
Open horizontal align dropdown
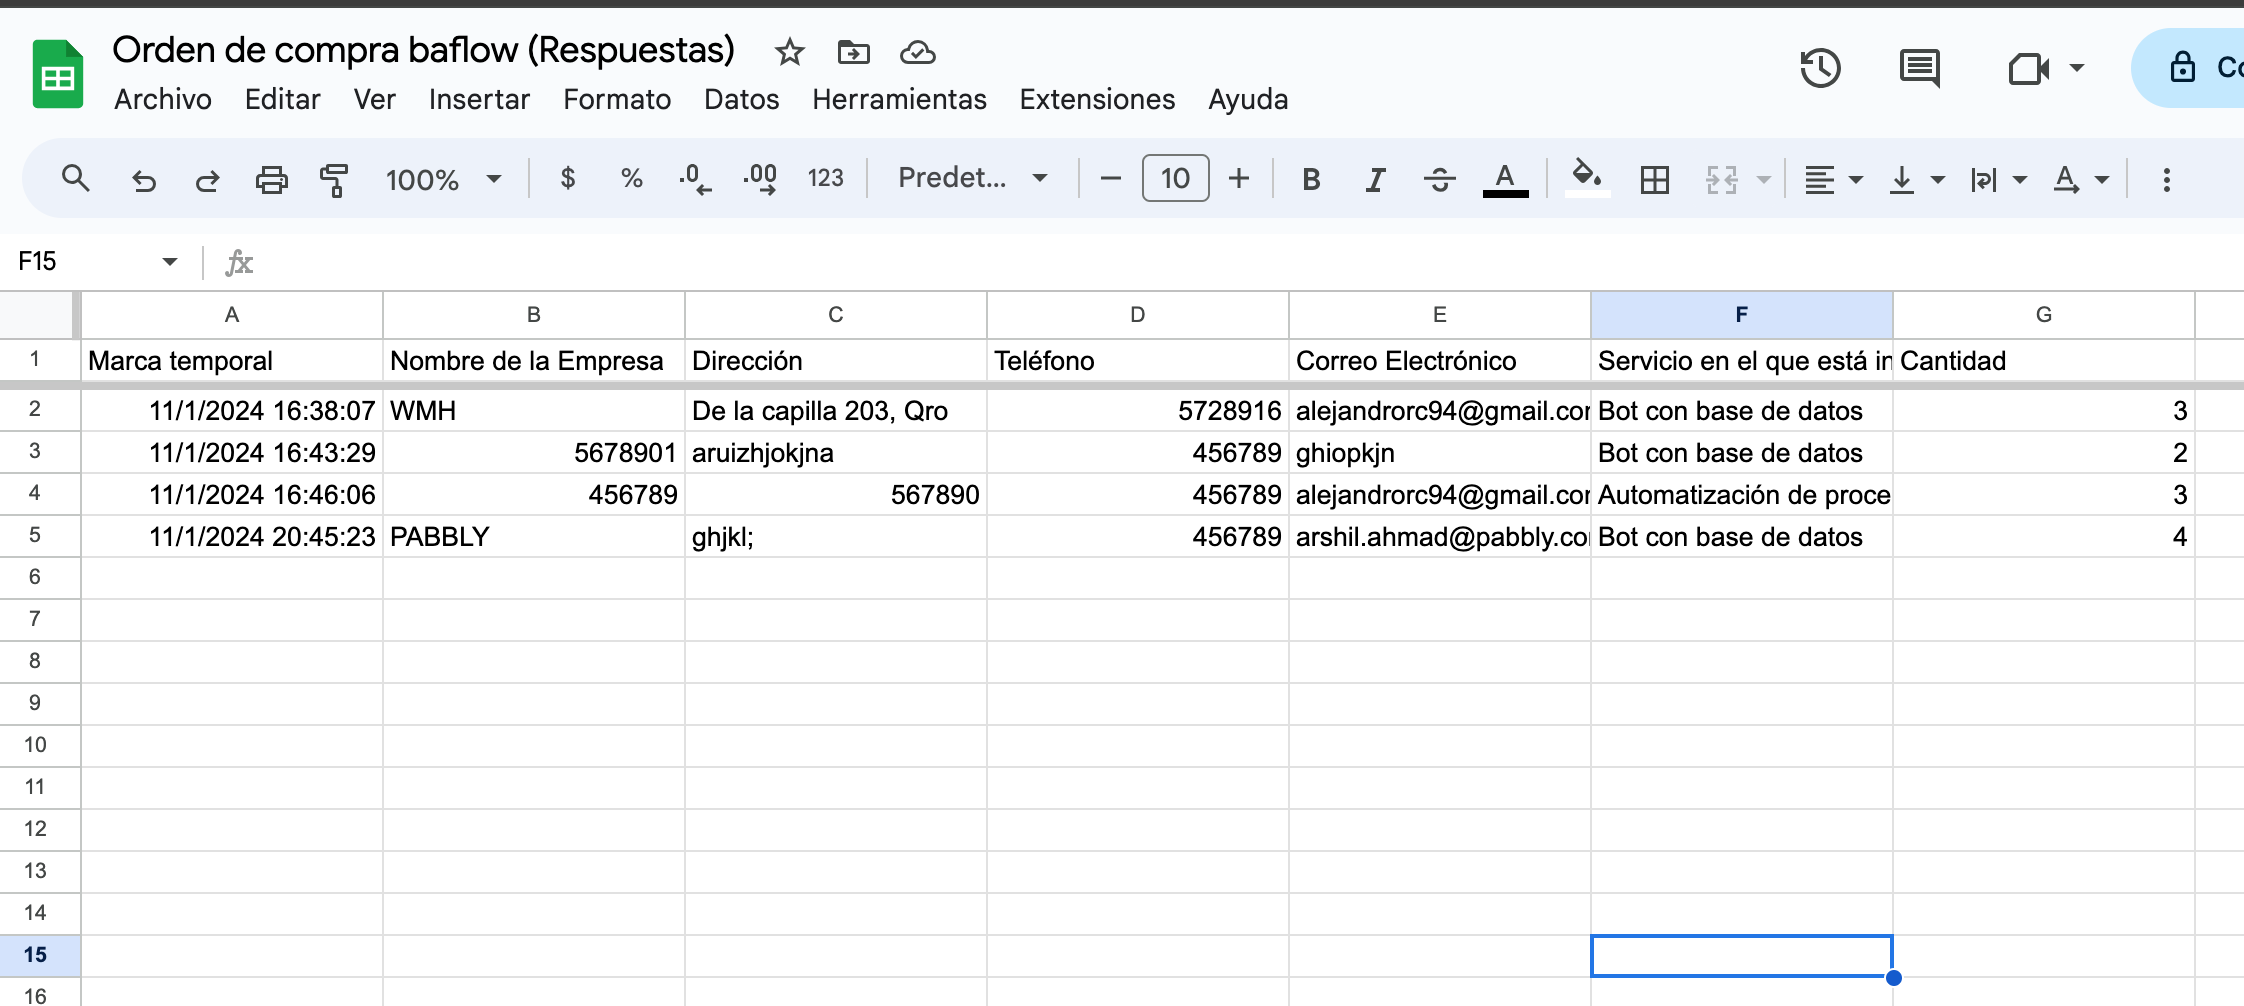(1833, 180)
